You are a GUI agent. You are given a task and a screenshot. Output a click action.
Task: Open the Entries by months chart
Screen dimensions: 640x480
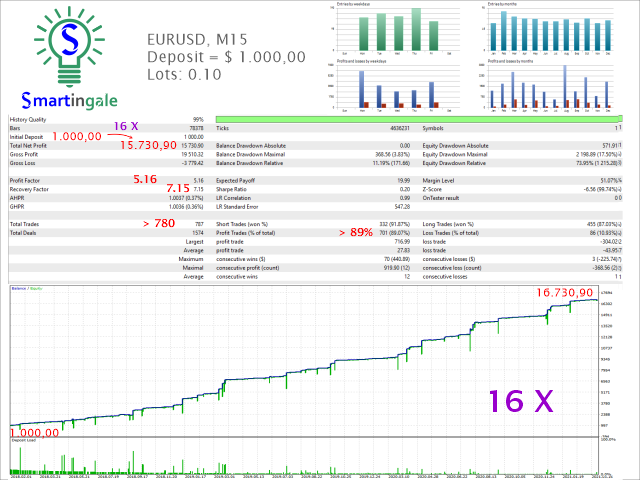coord(548,29)
